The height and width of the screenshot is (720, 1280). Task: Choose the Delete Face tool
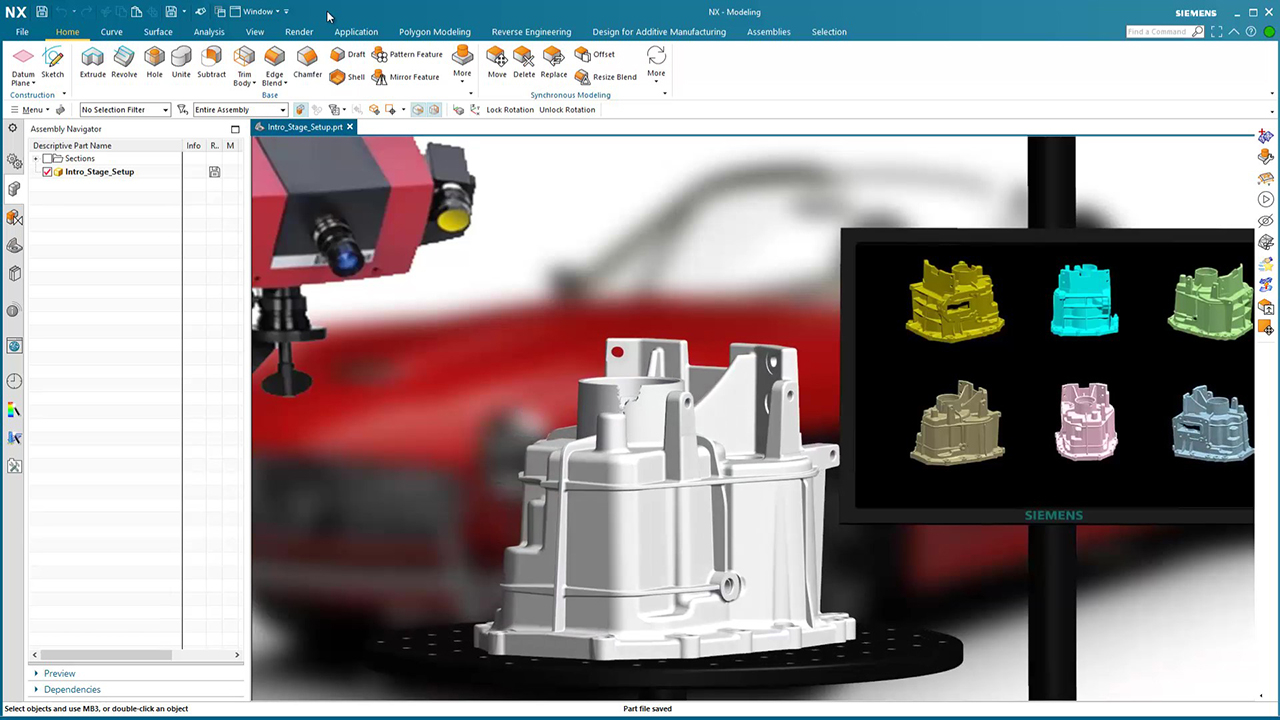[x=524, y=62]
